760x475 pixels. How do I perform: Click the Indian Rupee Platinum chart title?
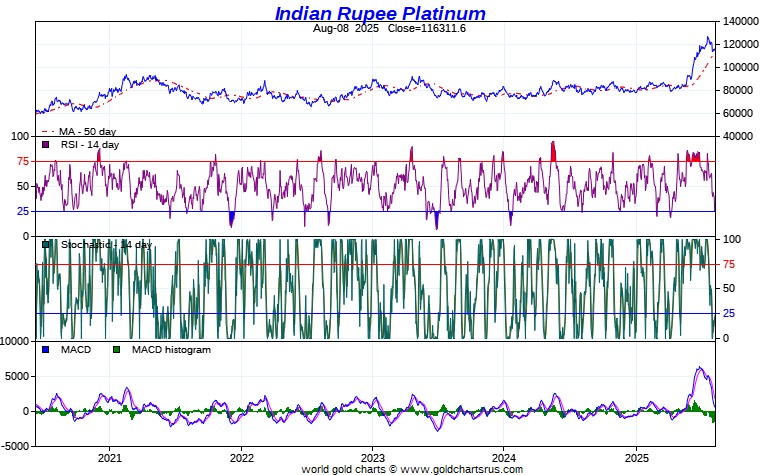[380, 13]
